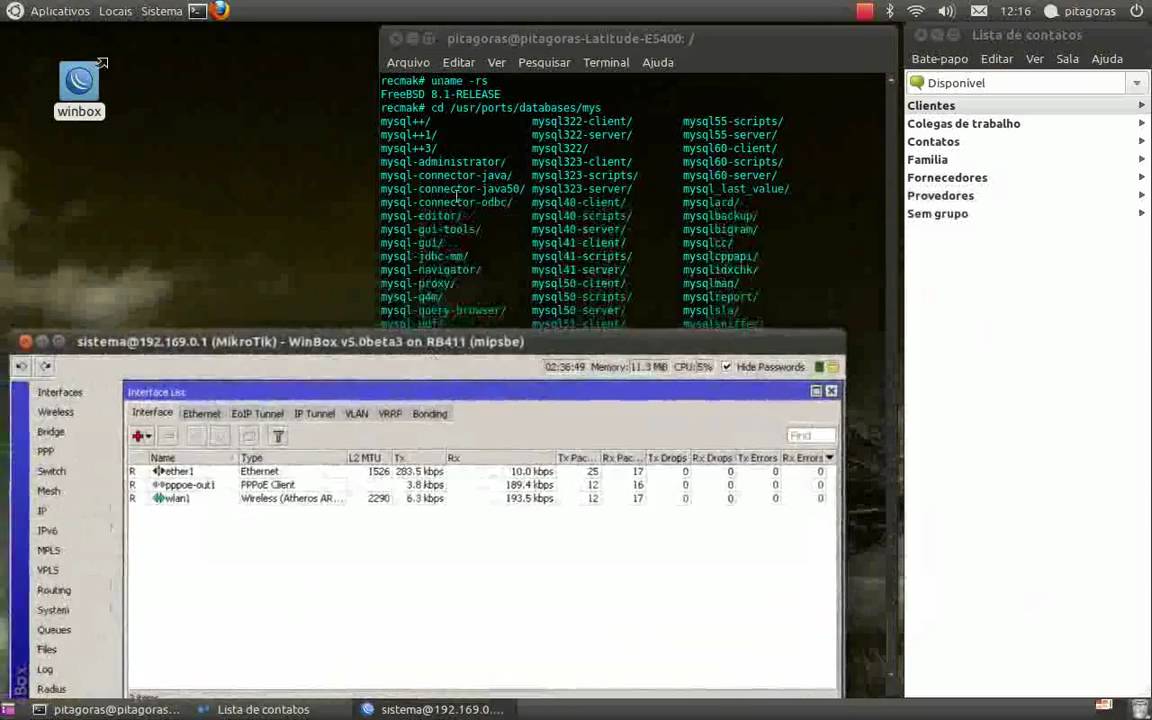
Task: Switch to the EoIP Tunnel tab
Action: (257, 414)
